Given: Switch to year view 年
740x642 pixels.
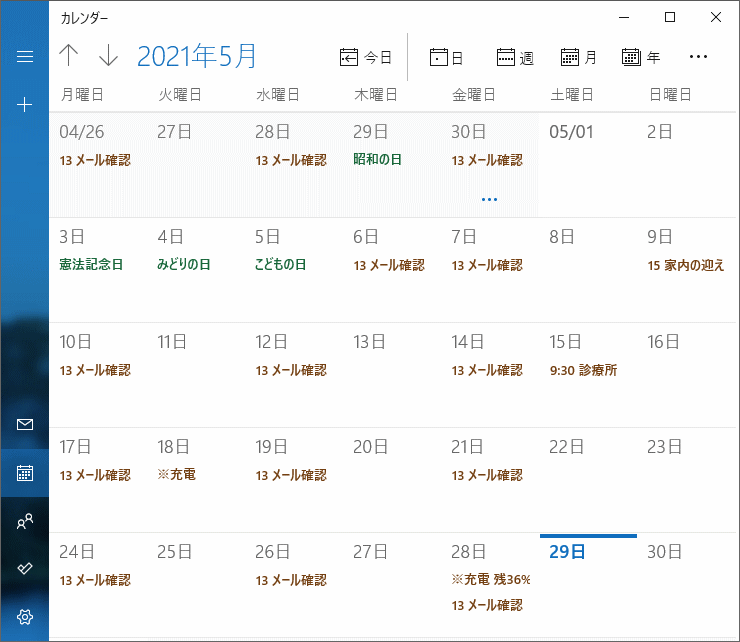Looking at the screenshot, I should coord(641,58).
